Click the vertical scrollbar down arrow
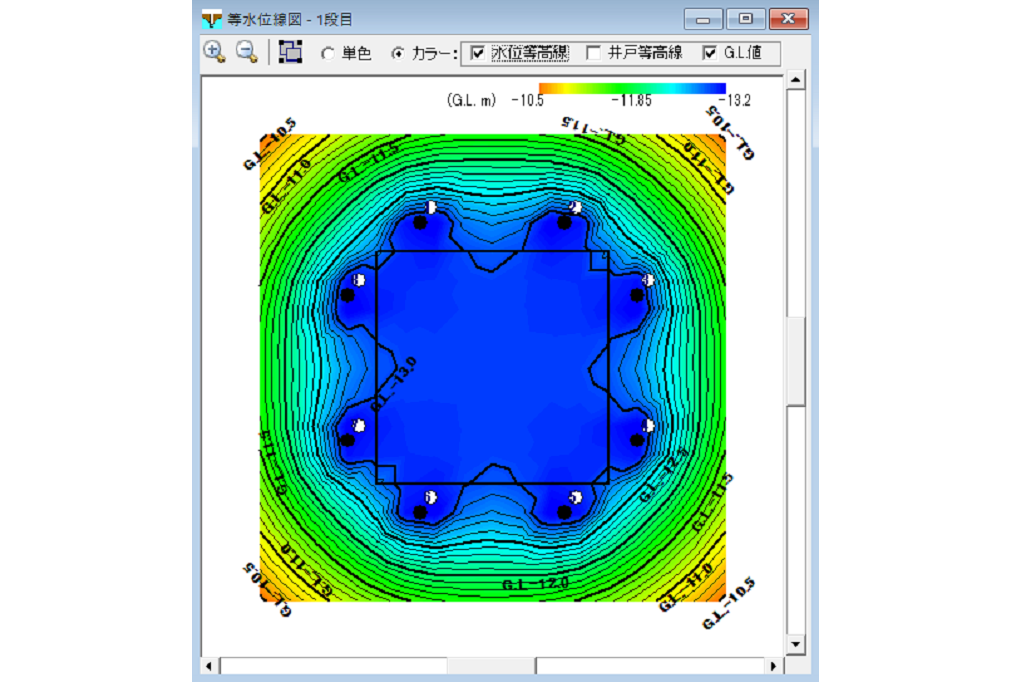 pos(795,644)
